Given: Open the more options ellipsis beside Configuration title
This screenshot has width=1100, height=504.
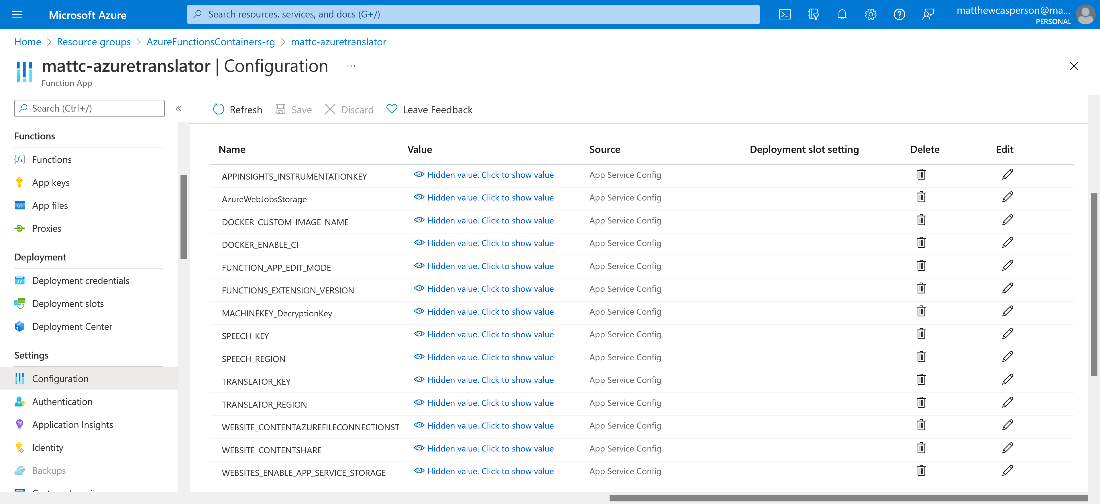Looking at the screenshot, I should point(351,66).
